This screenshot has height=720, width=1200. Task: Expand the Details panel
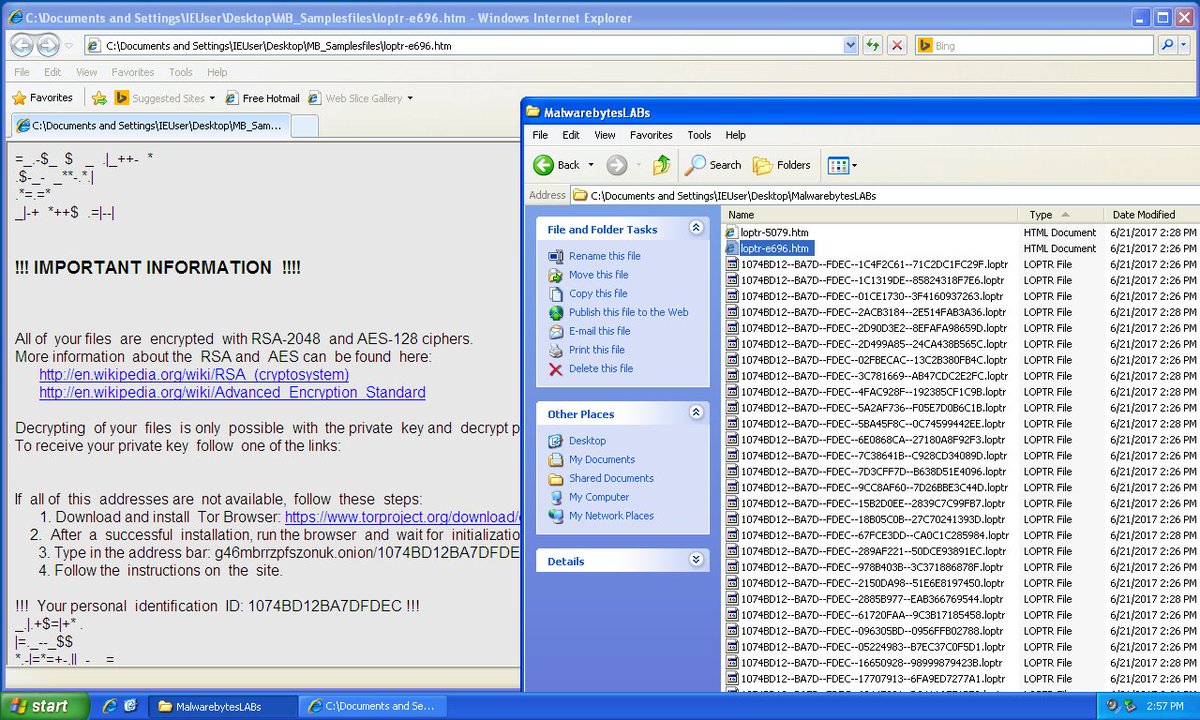(696, 561)
